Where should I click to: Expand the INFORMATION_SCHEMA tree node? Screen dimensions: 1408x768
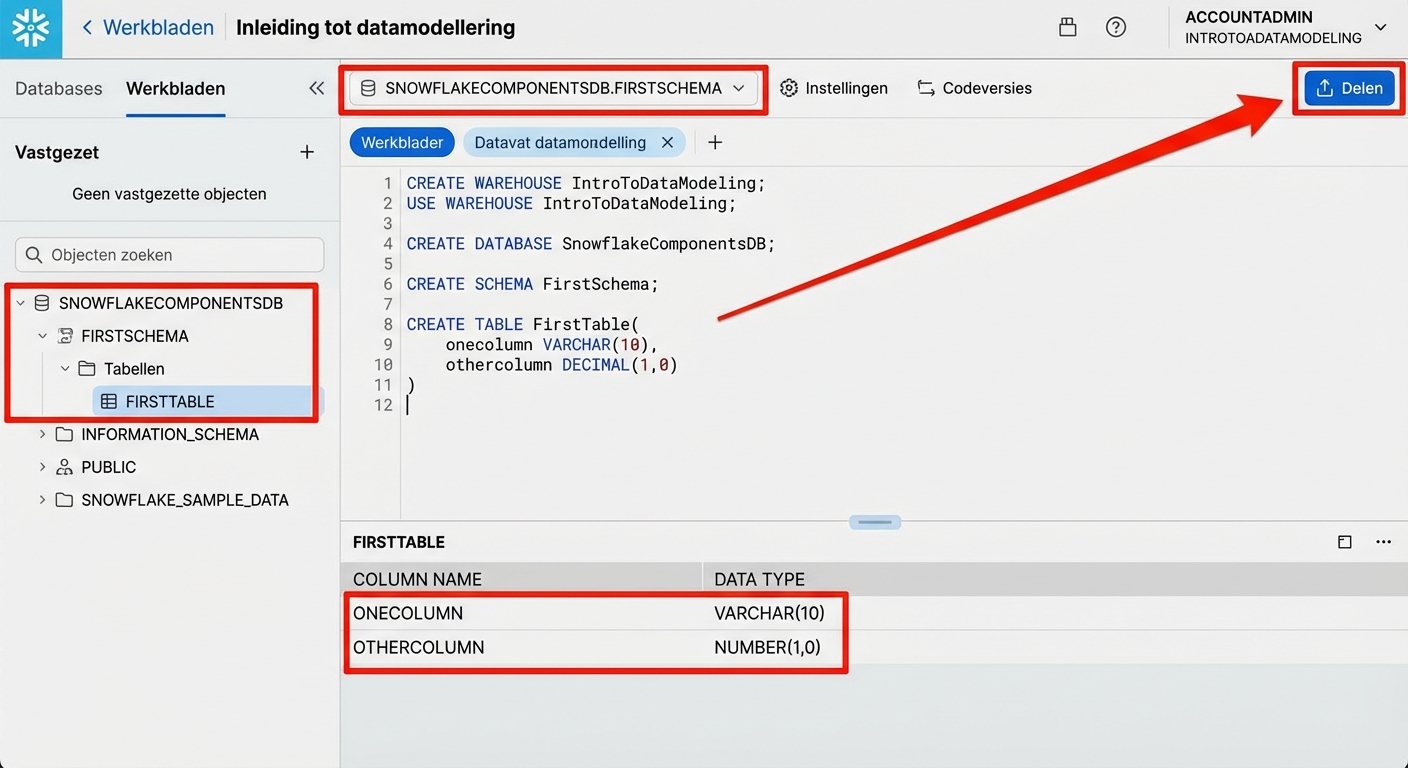coord(42,434)
